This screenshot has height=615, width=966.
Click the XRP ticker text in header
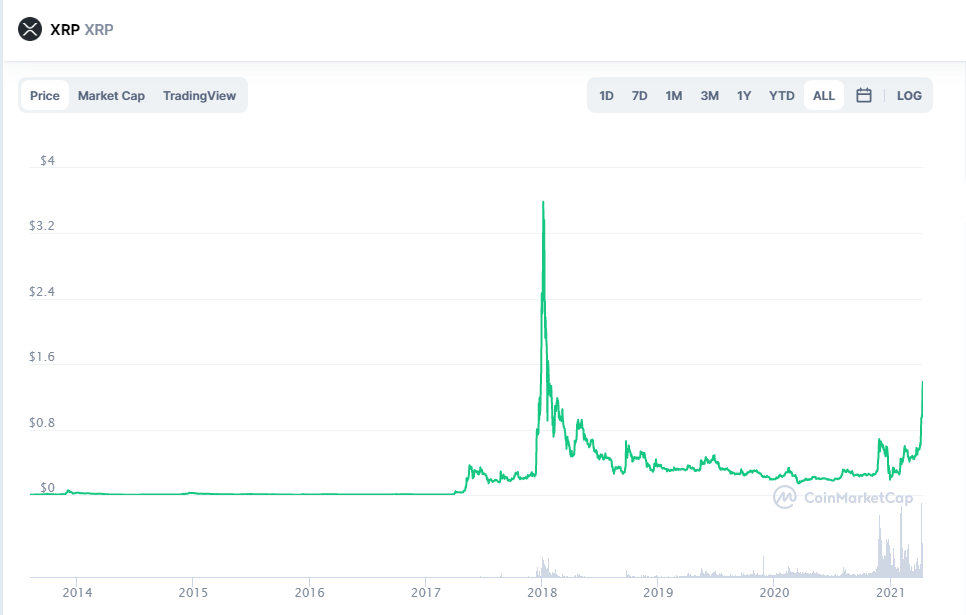click(99, 30)
